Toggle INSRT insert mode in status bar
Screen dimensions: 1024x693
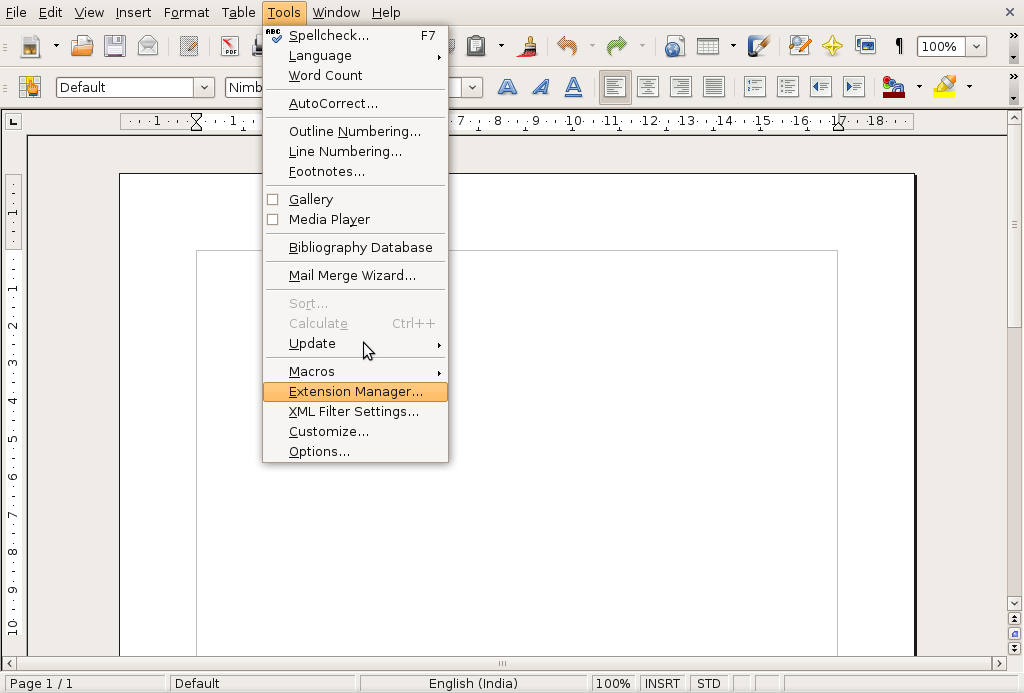click(x=662, y=683)
